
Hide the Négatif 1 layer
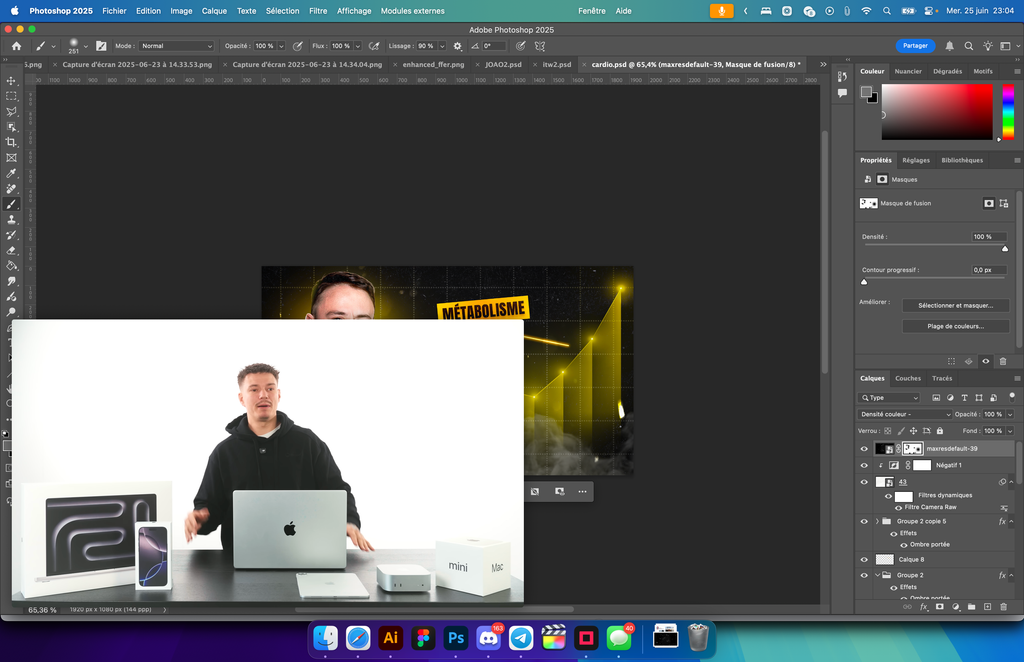point(864,465)
